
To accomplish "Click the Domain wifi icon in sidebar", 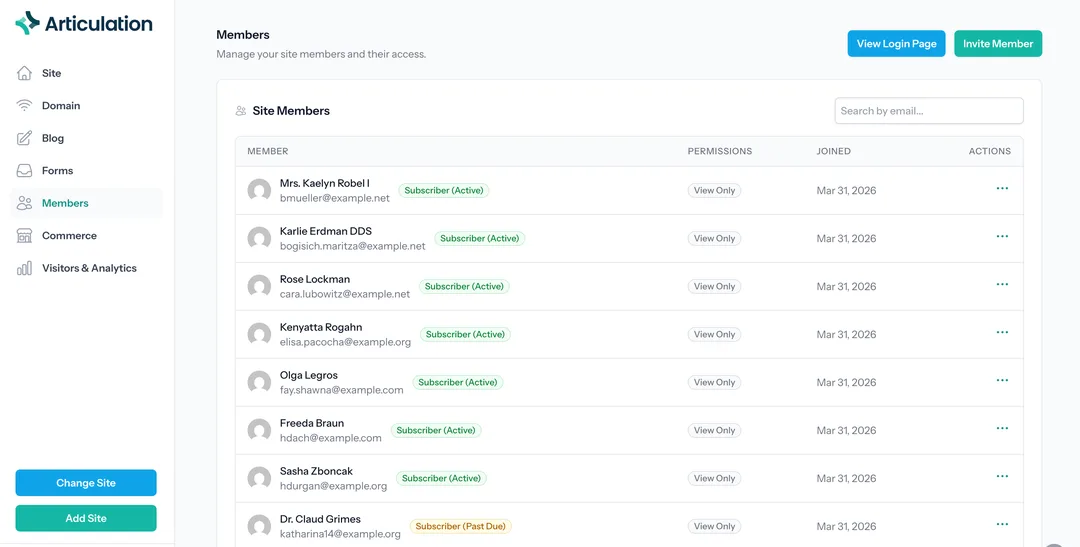I will 25,106.
